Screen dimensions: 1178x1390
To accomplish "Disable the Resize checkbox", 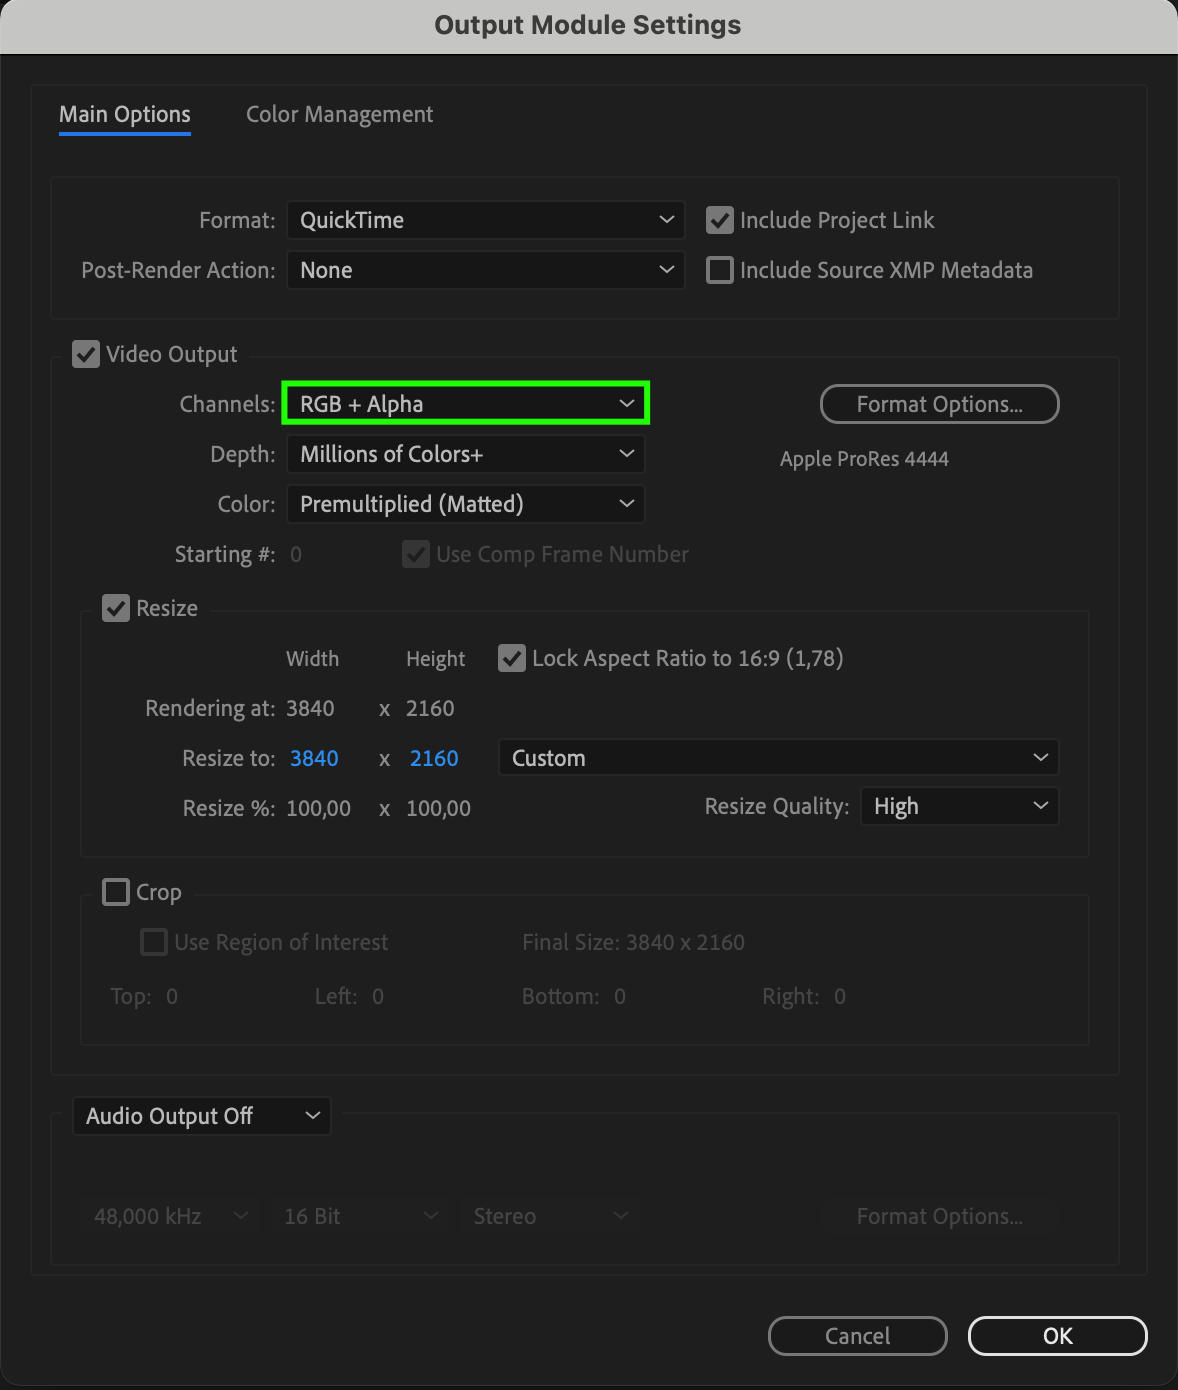I will click(116, 608).
